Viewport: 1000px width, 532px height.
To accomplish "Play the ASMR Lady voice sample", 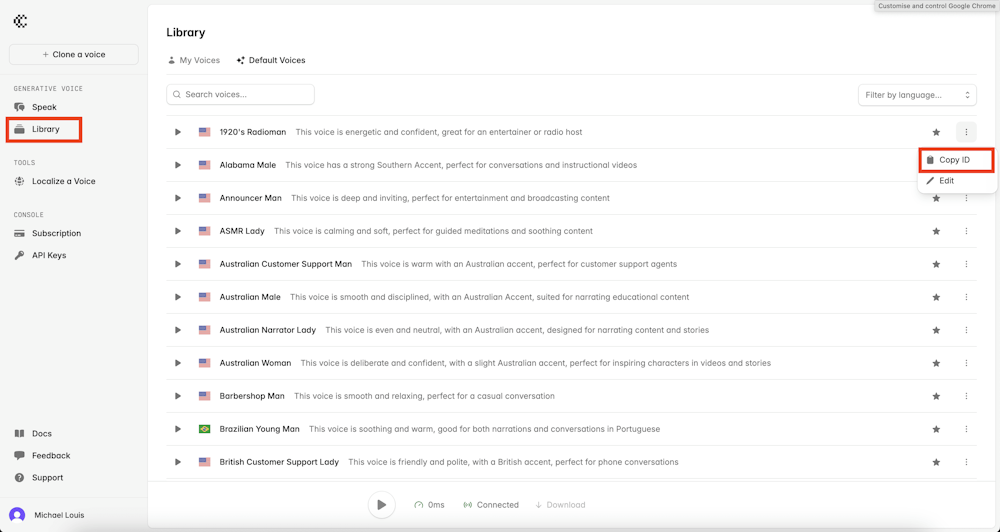I will 178,231.
